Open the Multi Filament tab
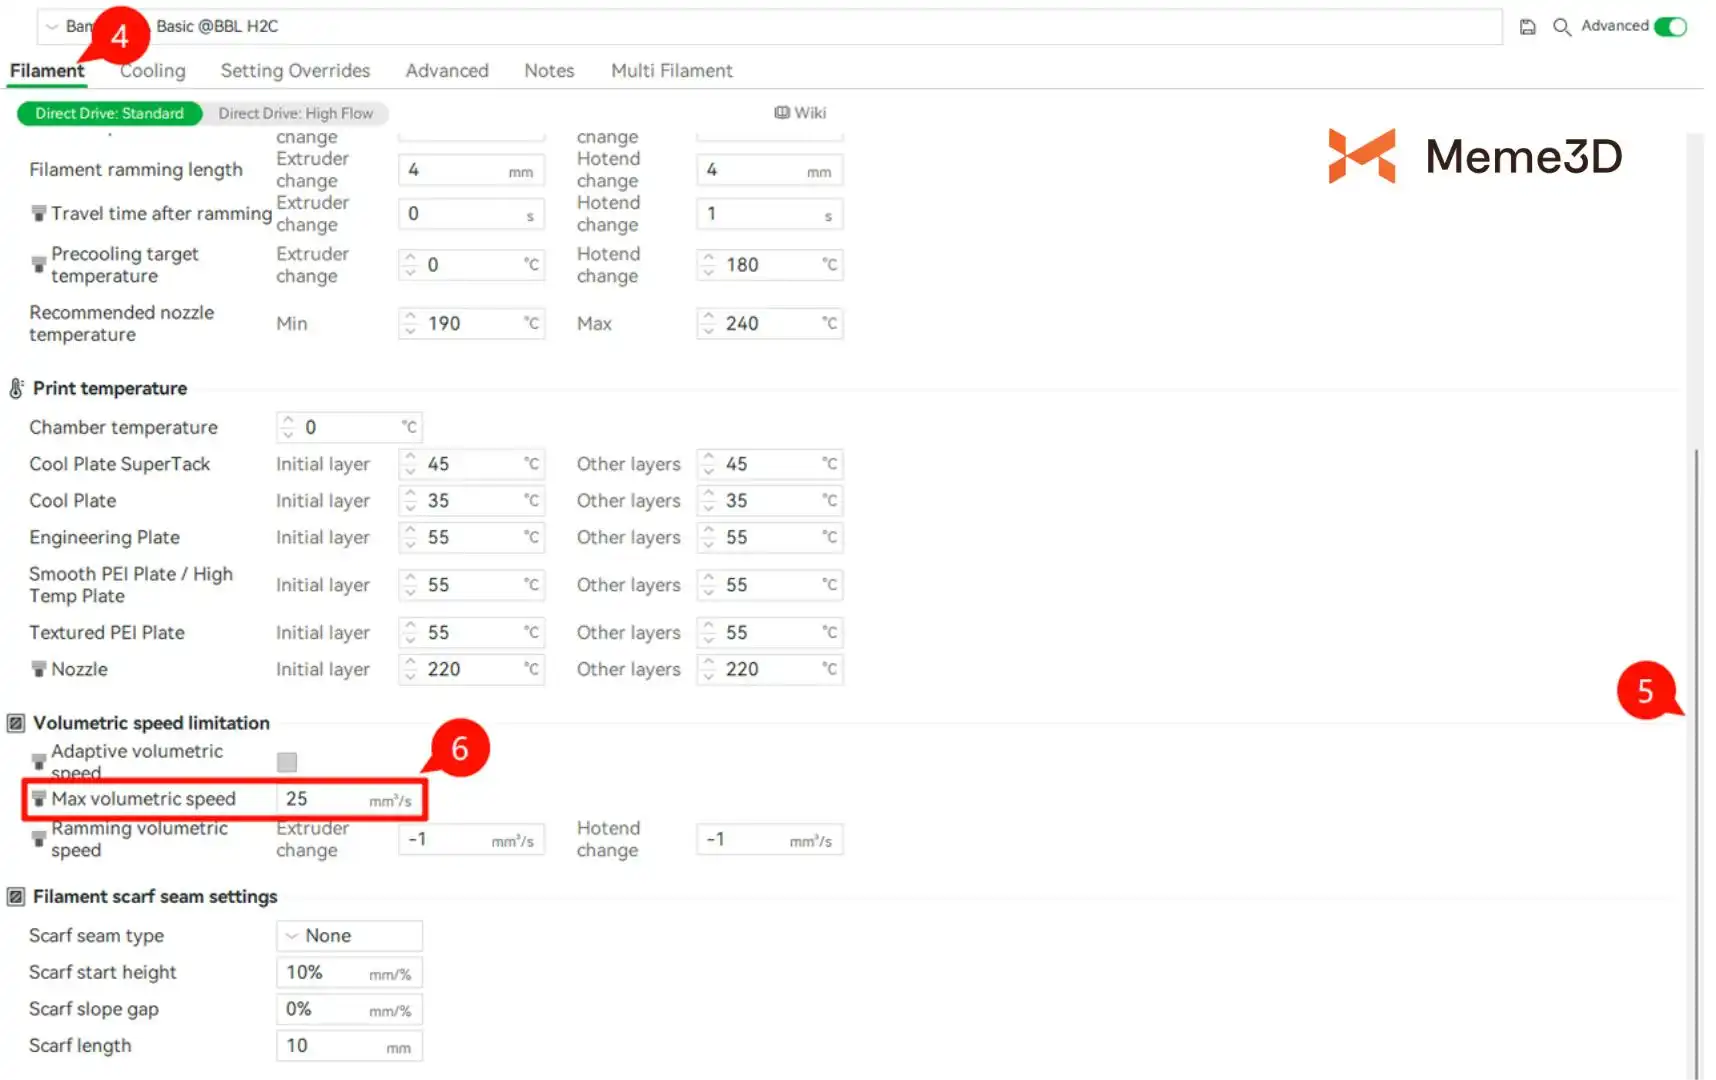This screenshot has height=1080, width=1716. click(671, 71)
